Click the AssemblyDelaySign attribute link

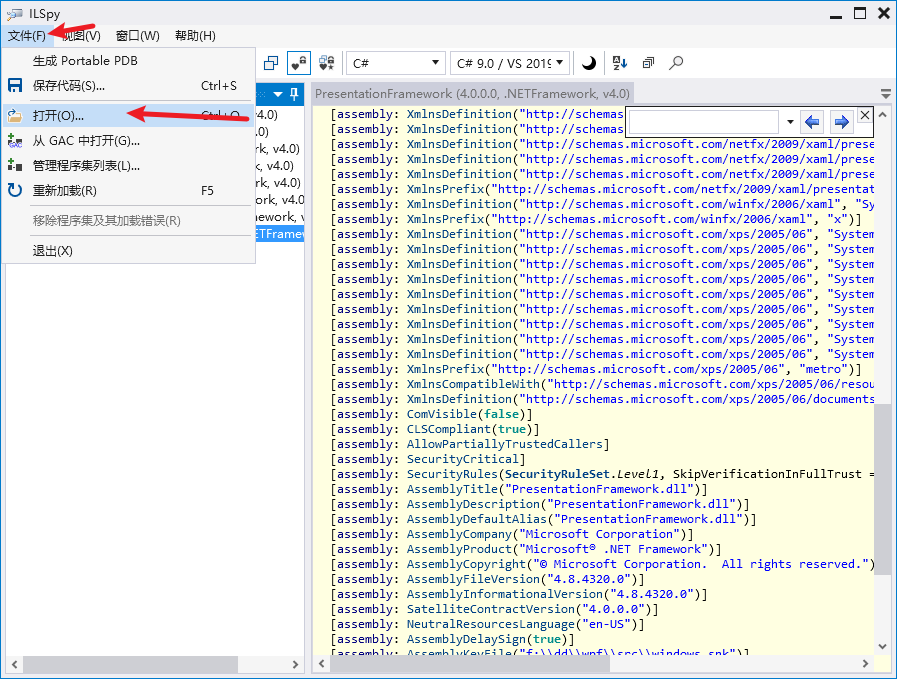466,639
